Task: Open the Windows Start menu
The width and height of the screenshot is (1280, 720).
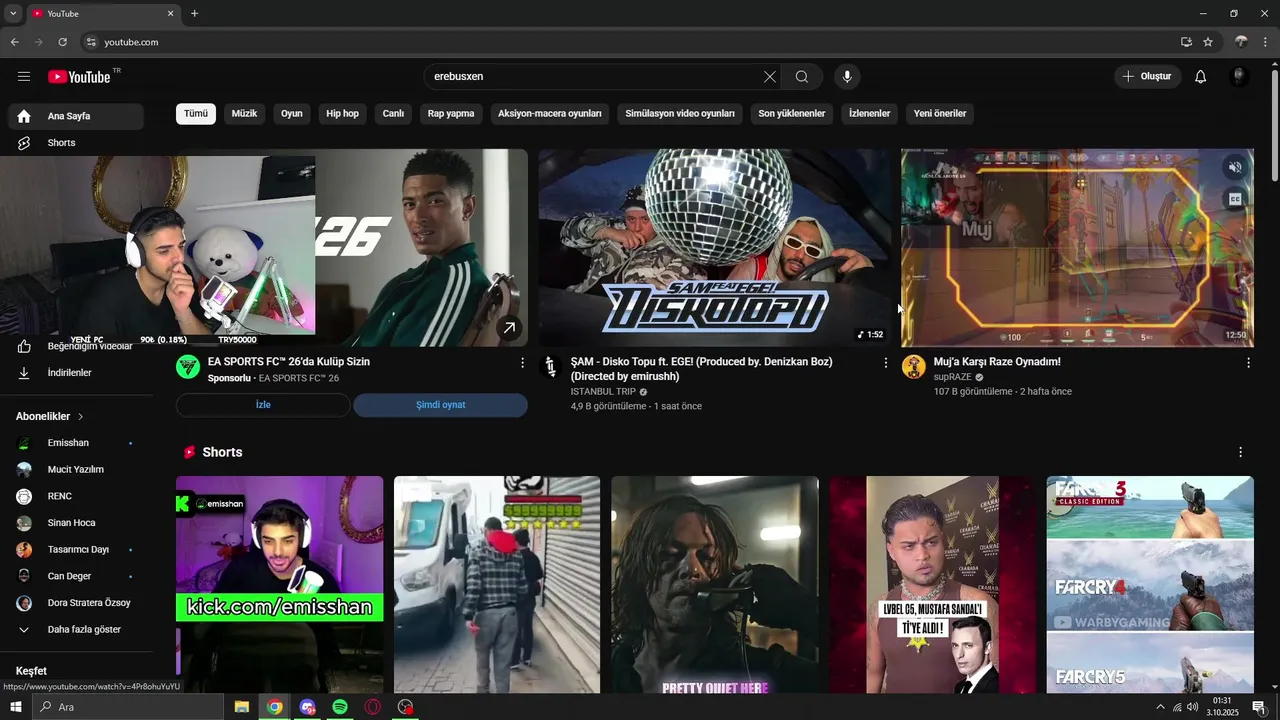Action: (x=16, y=707)
